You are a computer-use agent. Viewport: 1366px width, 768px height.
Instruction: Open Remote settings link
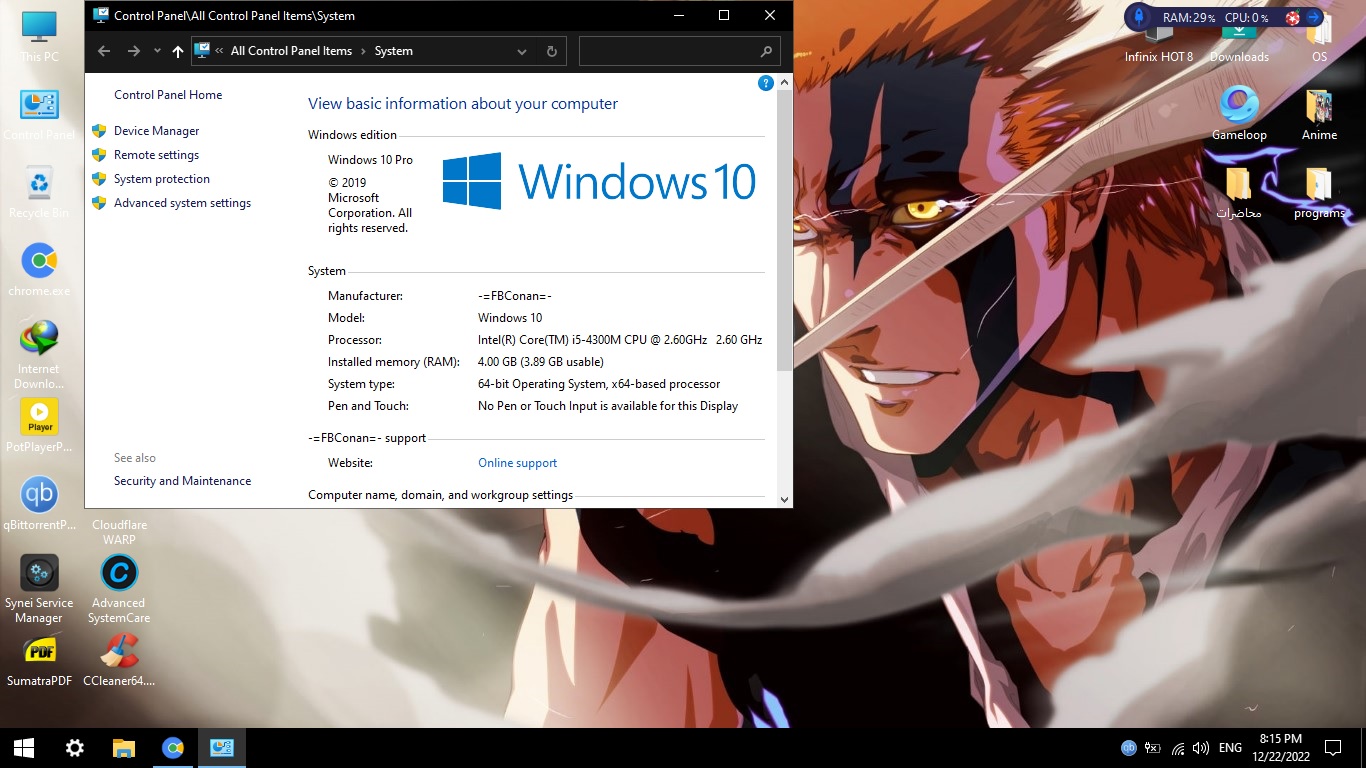coord(156,155)
